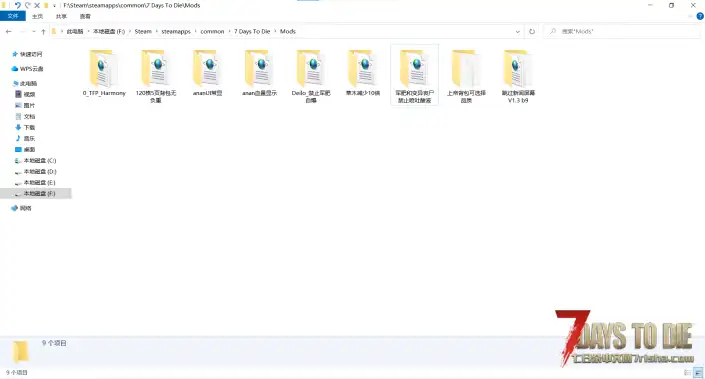The image size is (705, 379).
Task: Click the Refresh button beside address bar
Action: pyautogui.click(x=532, y=31)
